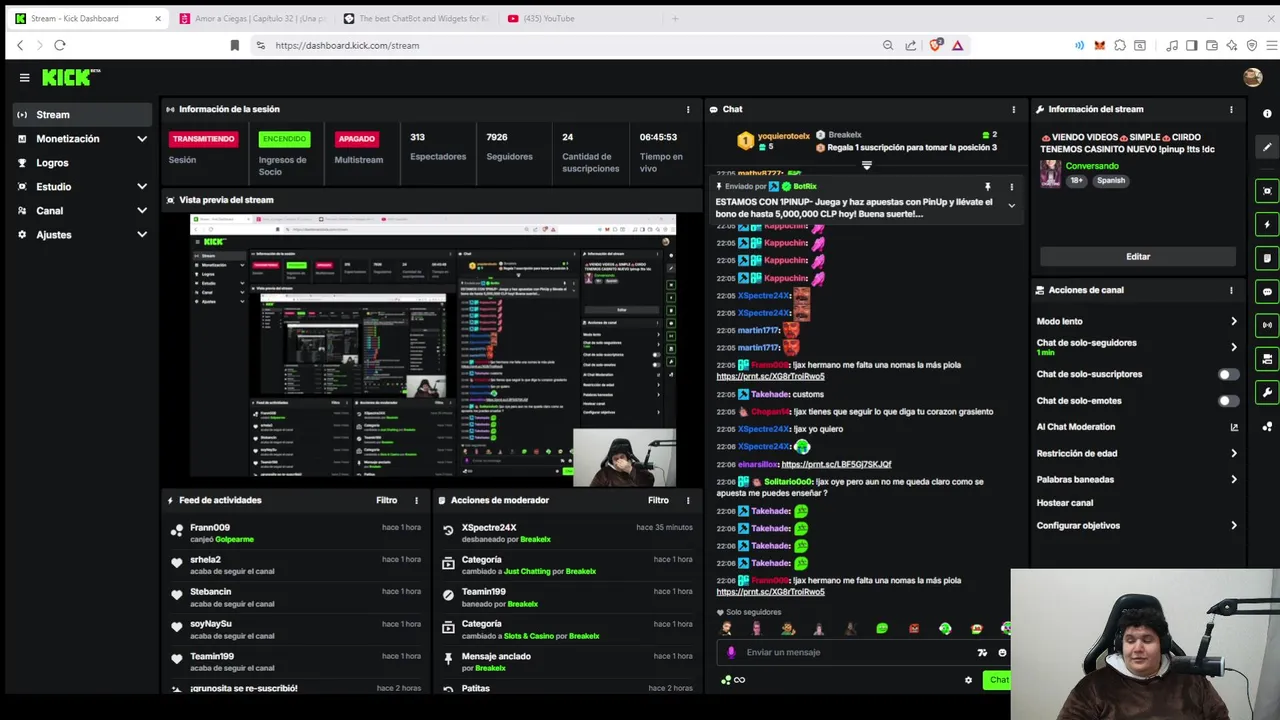Image resolution: width=1280 pixels, height=720 pixels.
Task: Click the chat bubble widget icon
Action: tap(1267, 292)
